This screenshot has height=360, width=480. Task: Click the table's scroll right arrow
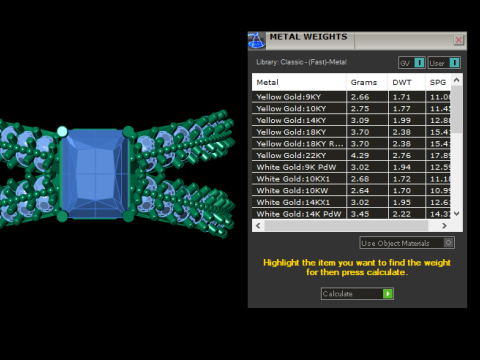(x=444, y=226)
